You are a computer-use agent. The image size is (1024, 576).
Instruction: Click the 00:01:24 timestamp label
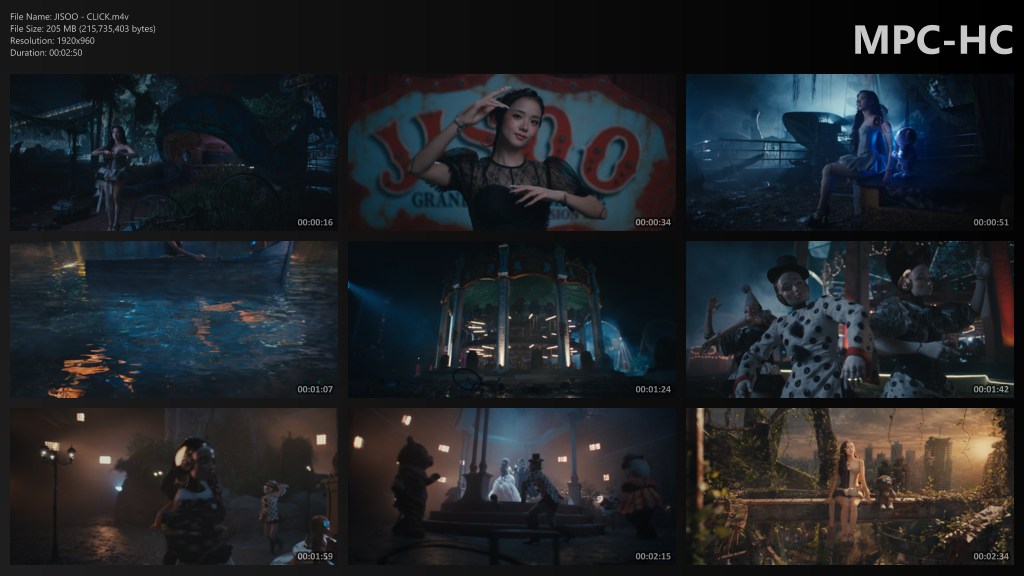tap(653, 389)
